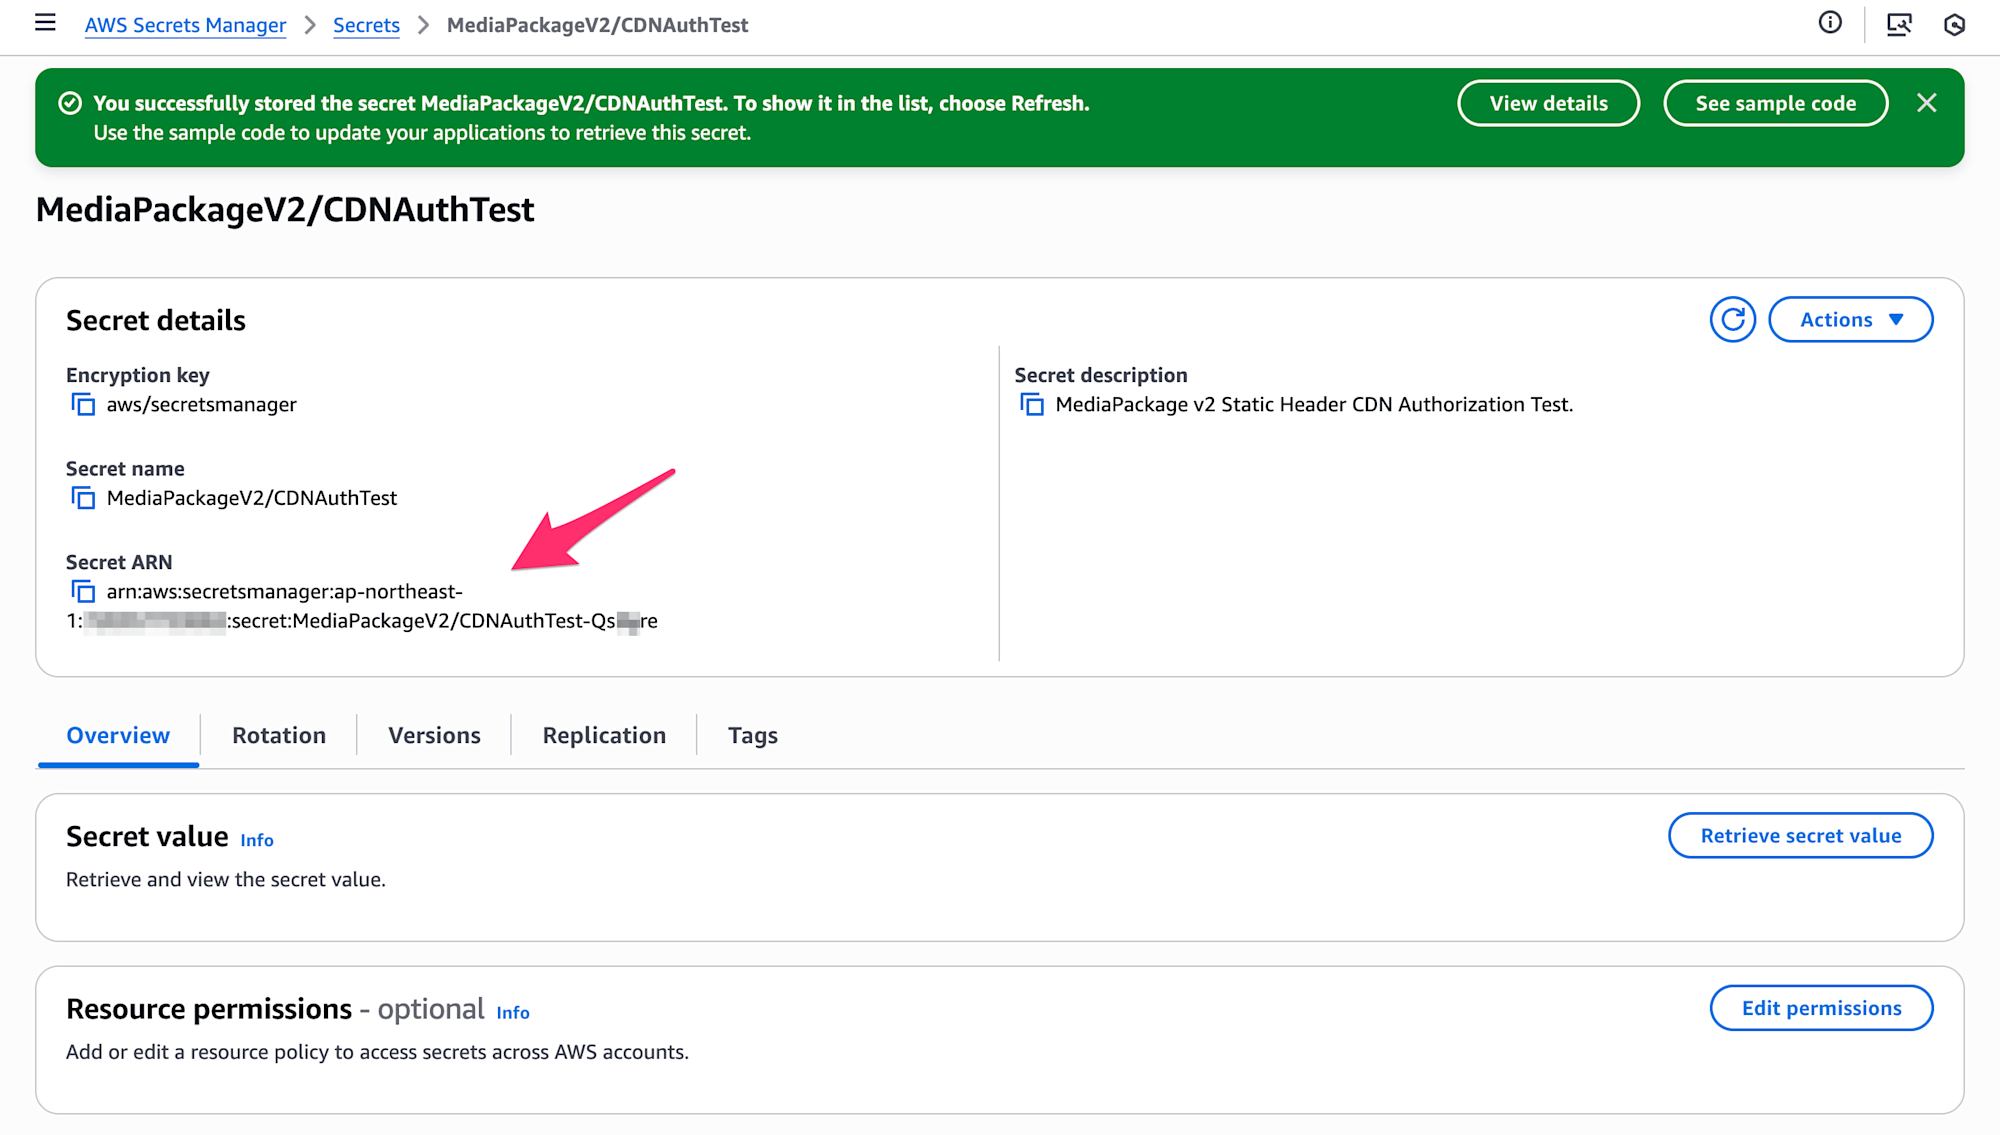Viewport: 2000px width, 1135px height.
Task: Click Retrieve secret value button
Action: (x=1800, y=836)
